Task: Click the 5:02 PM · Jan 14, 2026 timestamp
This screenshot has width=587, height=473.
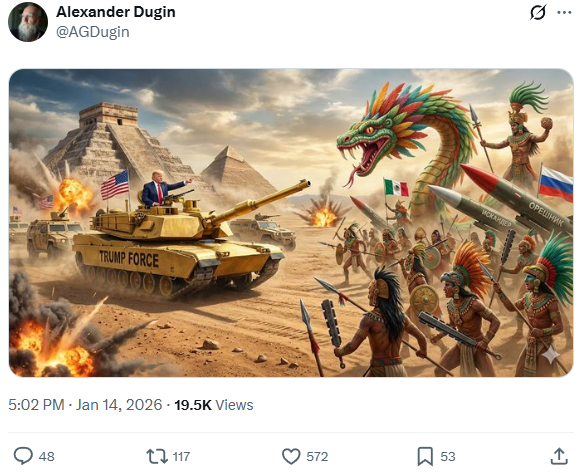Action: click(x=85, y=405)
